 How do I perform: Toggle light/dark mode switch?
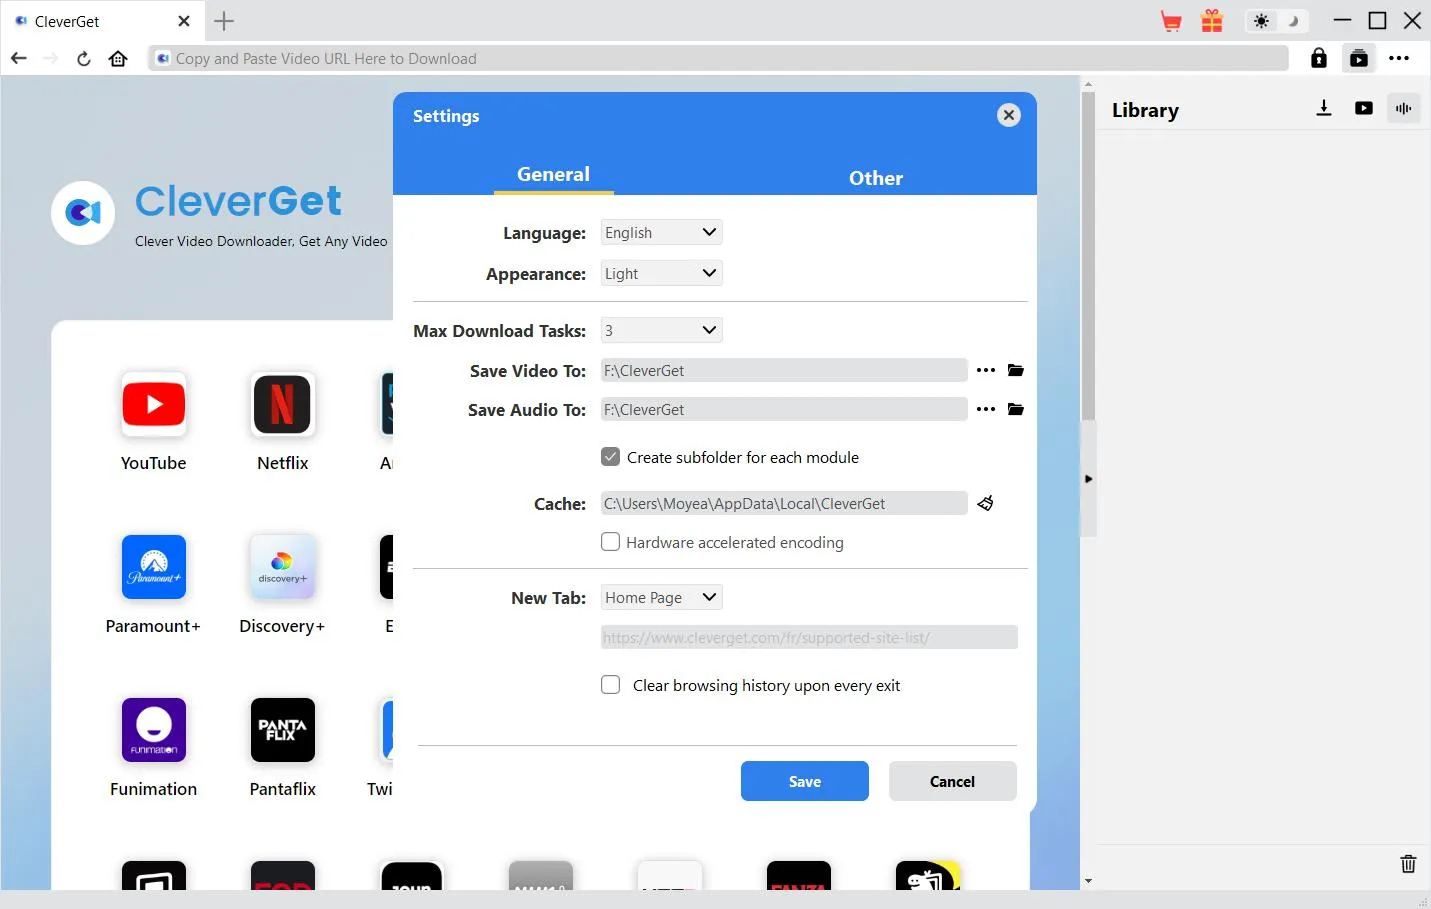click(x=1277, y=21)
